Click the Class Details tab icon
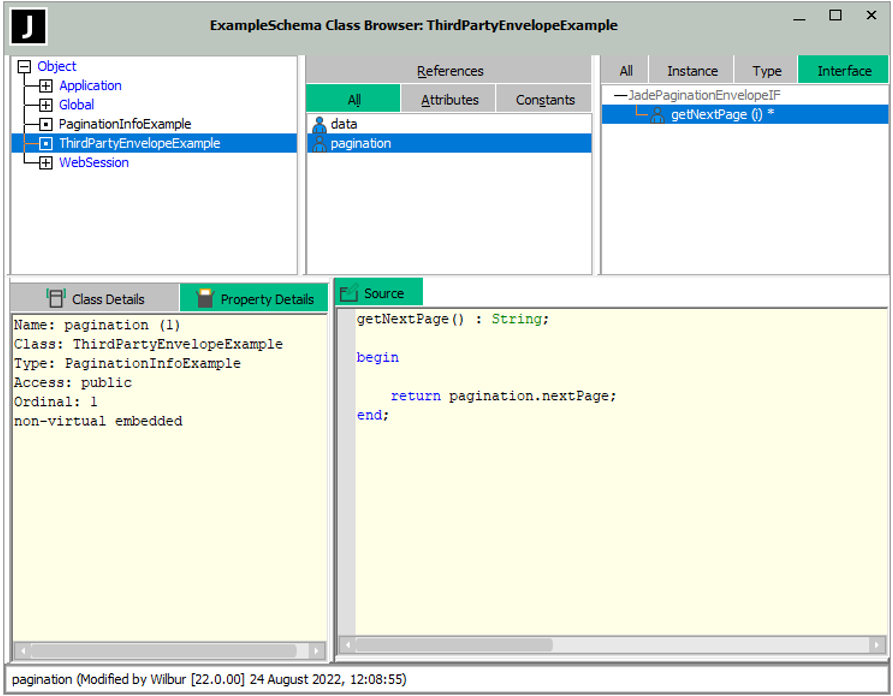Viewport: 893px width, 696px height. pos(56,298)
